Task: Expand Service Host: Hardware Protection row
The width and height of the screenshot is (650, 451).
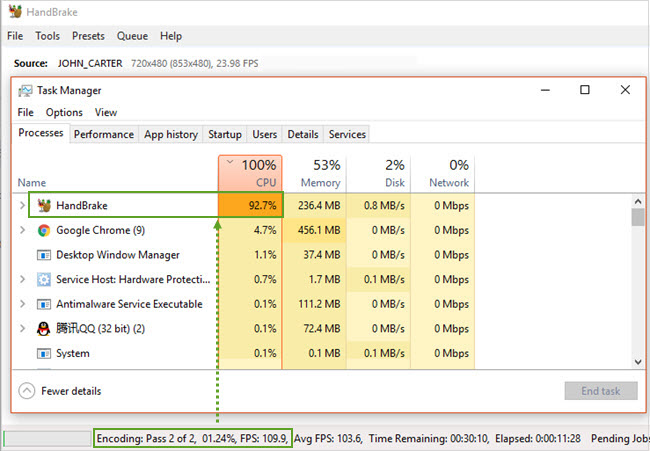Action: tap(22, 279)
